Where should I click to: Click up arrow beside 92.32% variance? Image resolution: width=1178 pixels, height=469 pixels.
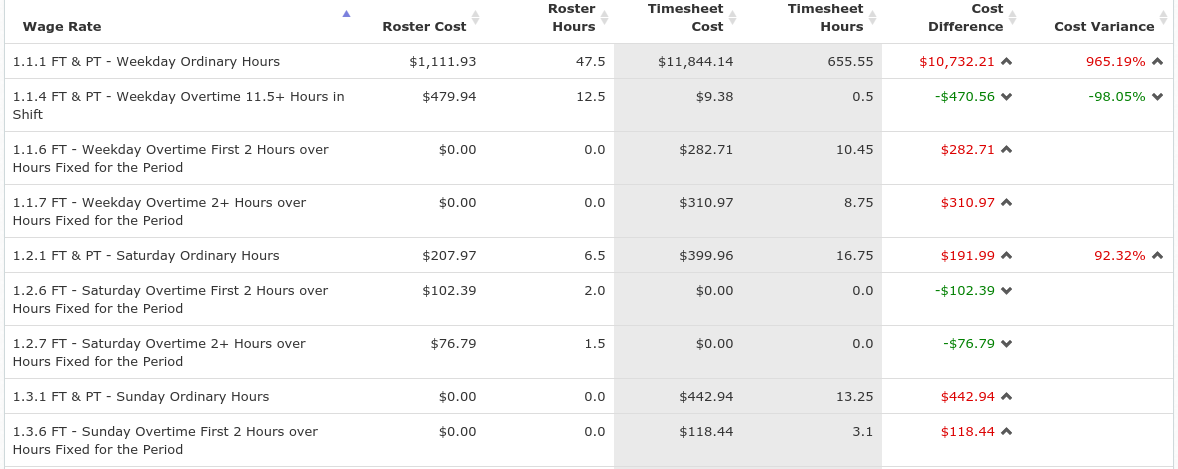(x=1158, y=256)
